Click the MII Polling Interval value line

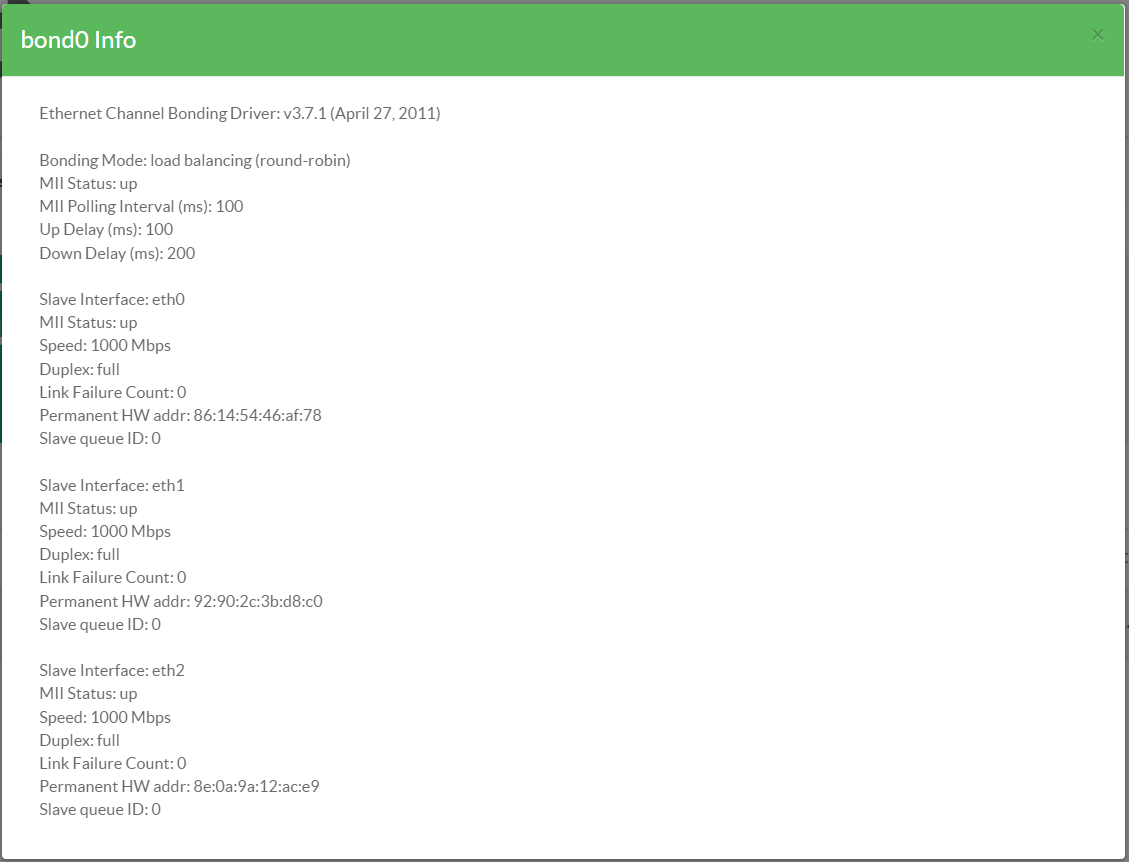click(141, 206)
